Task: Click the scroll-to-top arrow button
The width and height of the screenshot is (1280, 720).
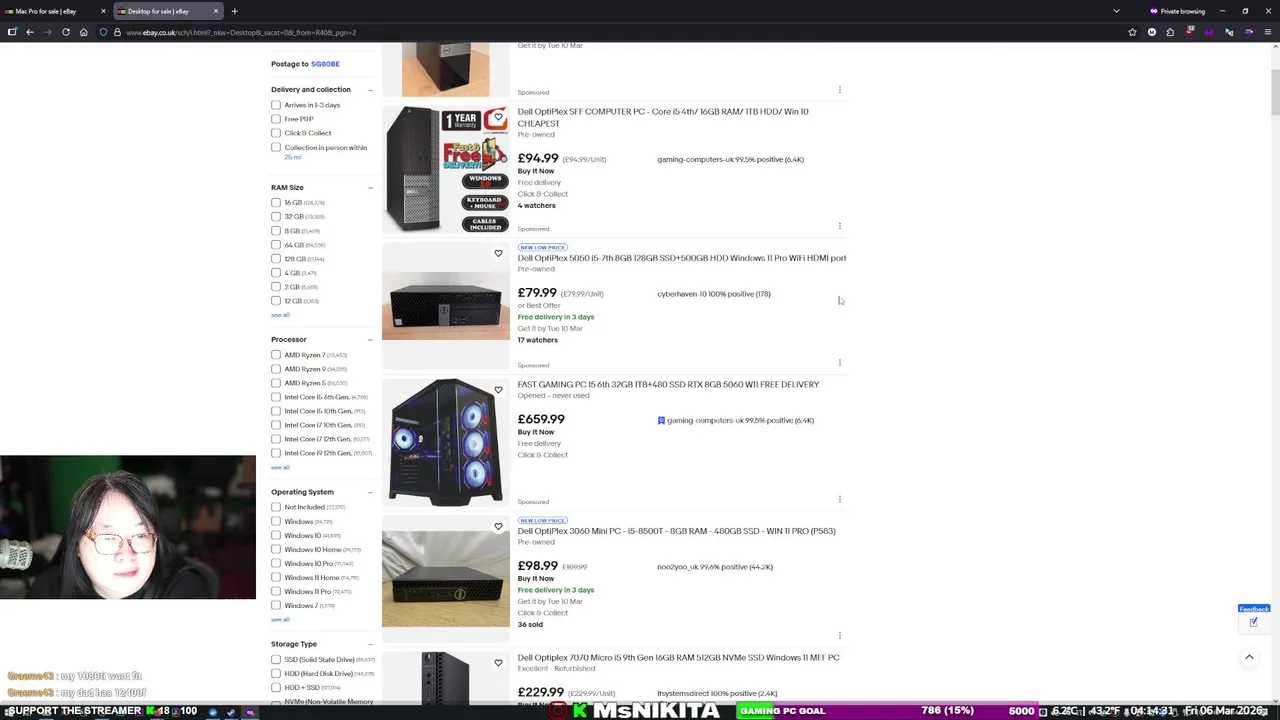Action: (x=1249, y=657)
